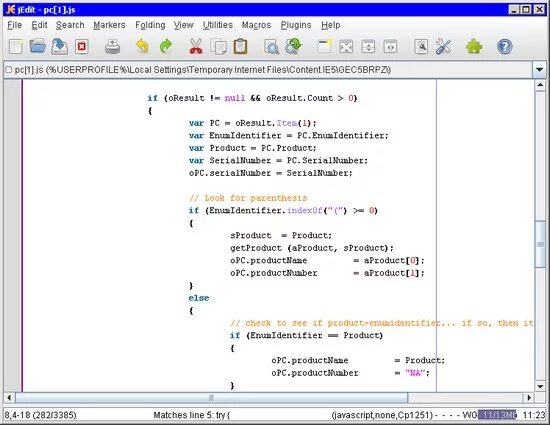Click the "var Product = PC.Product;" line

(253, 148)
